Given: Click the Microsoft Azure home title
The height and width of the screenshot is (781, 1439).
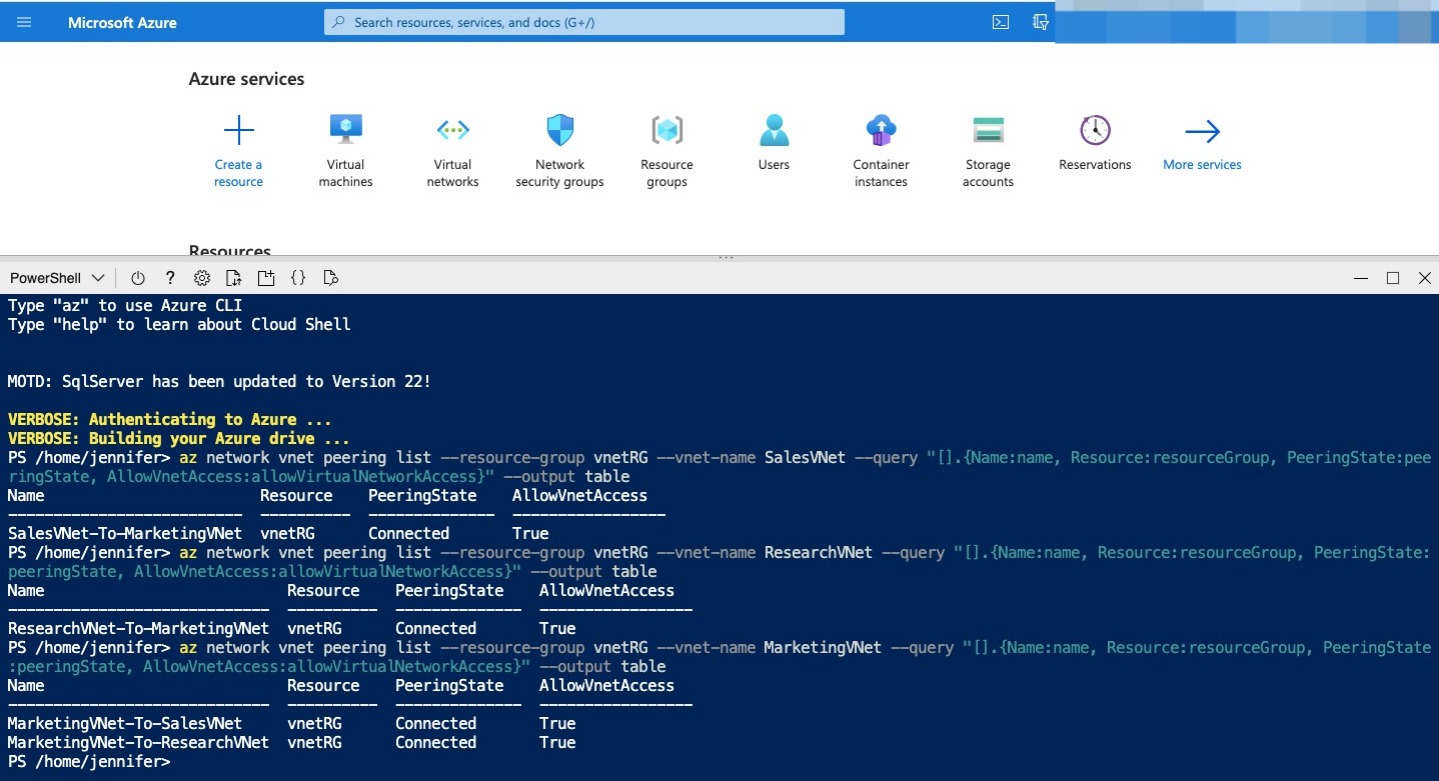Looking at the screenshot, I should click(122, 22).
